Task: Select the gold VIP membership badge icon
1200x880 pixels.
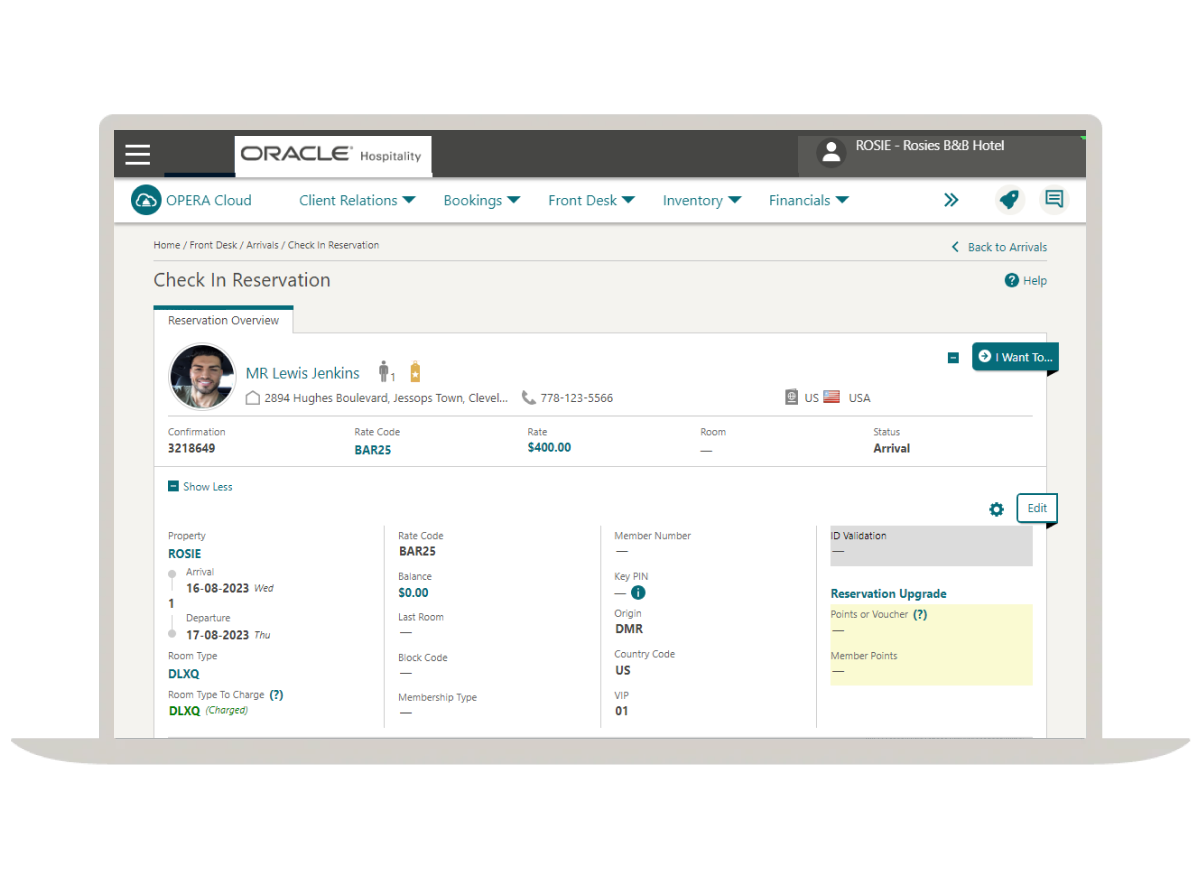Action: [415, 370]
